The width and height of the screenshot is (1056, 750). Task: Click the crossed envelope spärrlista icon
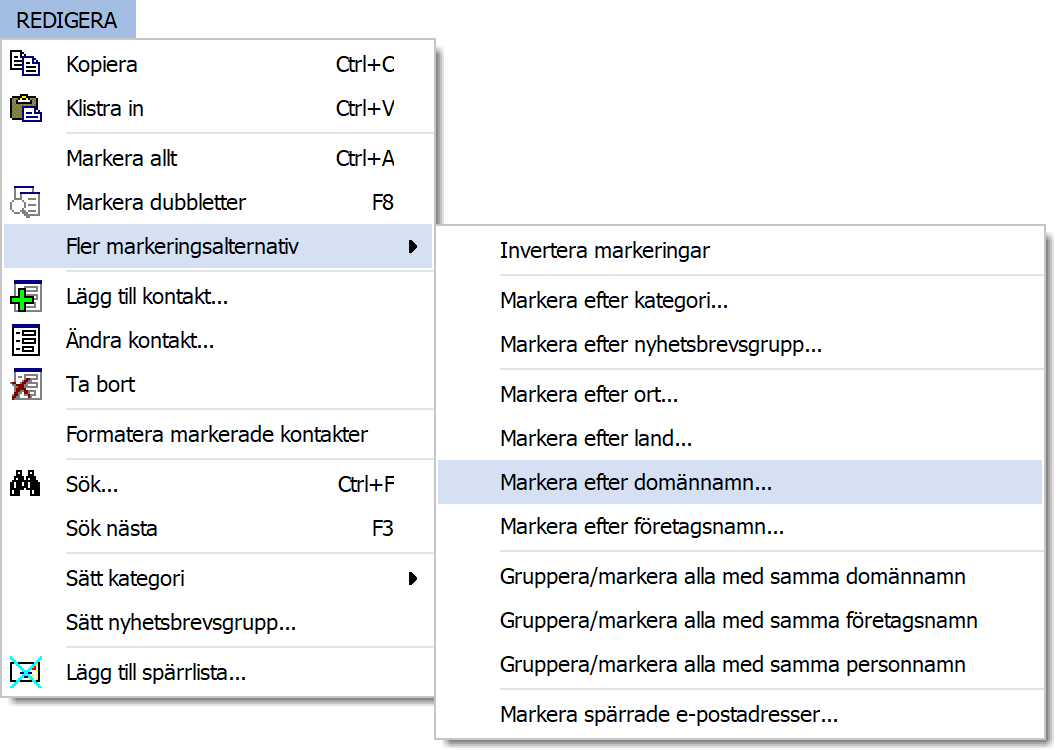(x=26, y=672)
